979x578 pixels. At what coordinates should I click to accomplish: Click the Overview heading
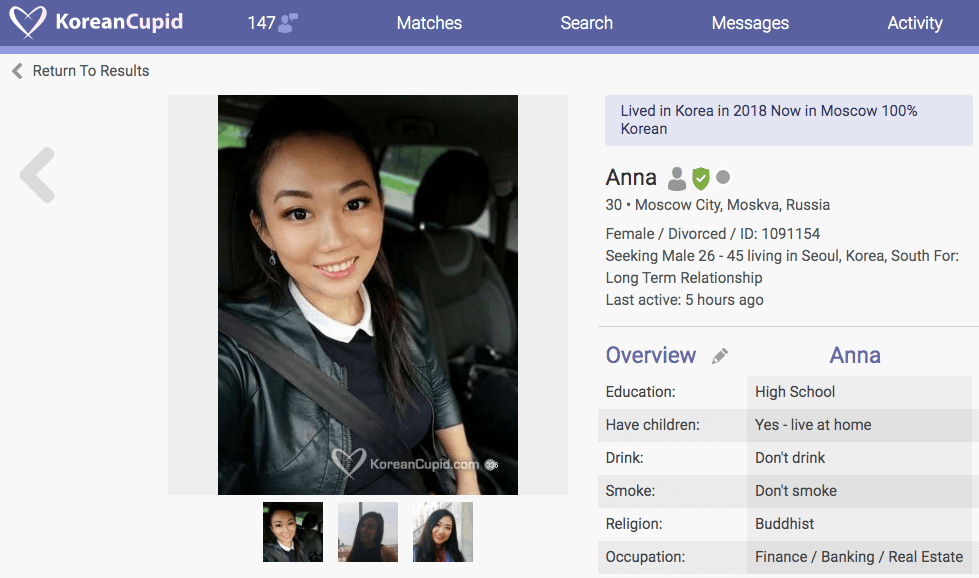(x=651, y=355)
